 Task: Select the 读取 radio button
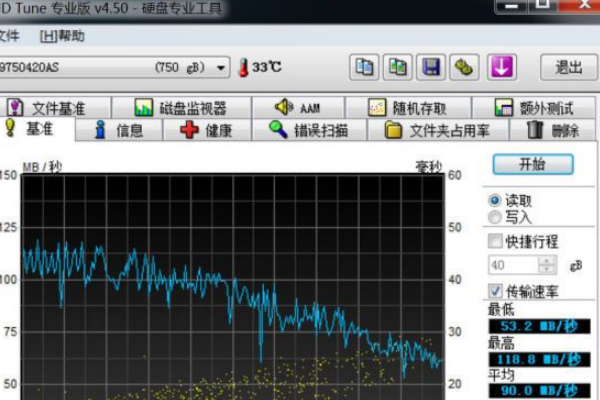[495, 200]
